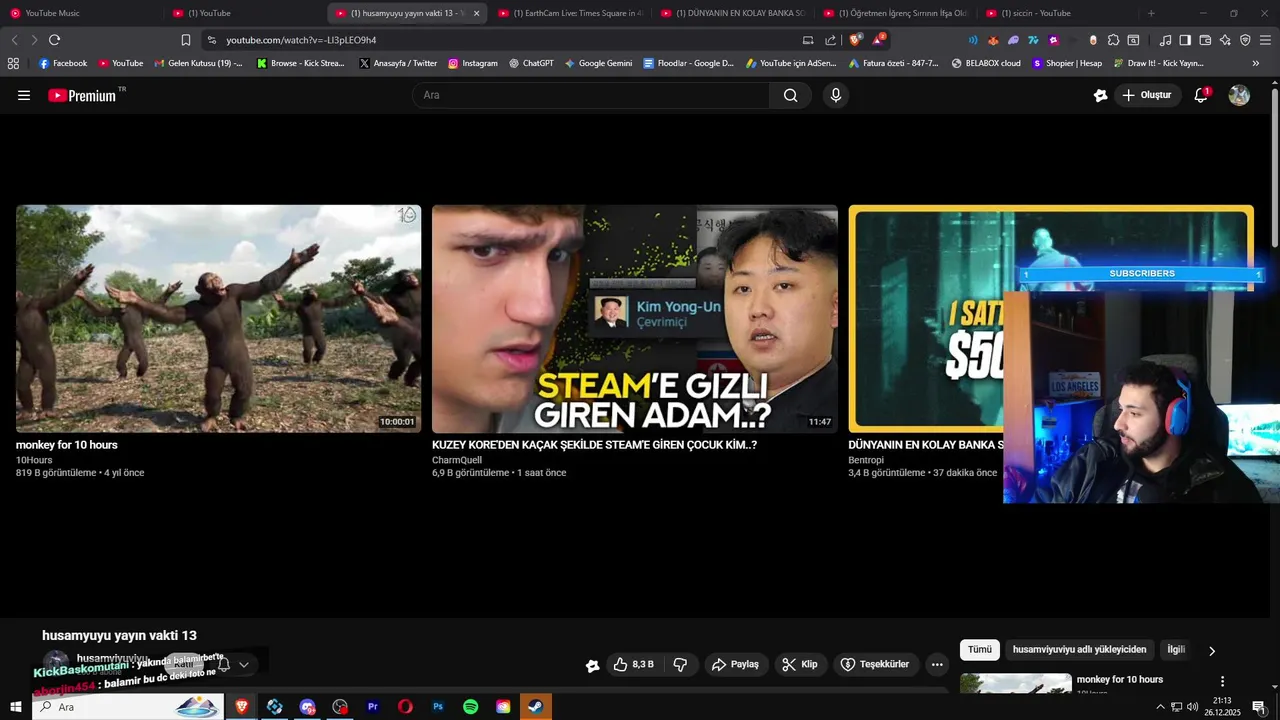Click the YouTube search input field

coord(590,95)
